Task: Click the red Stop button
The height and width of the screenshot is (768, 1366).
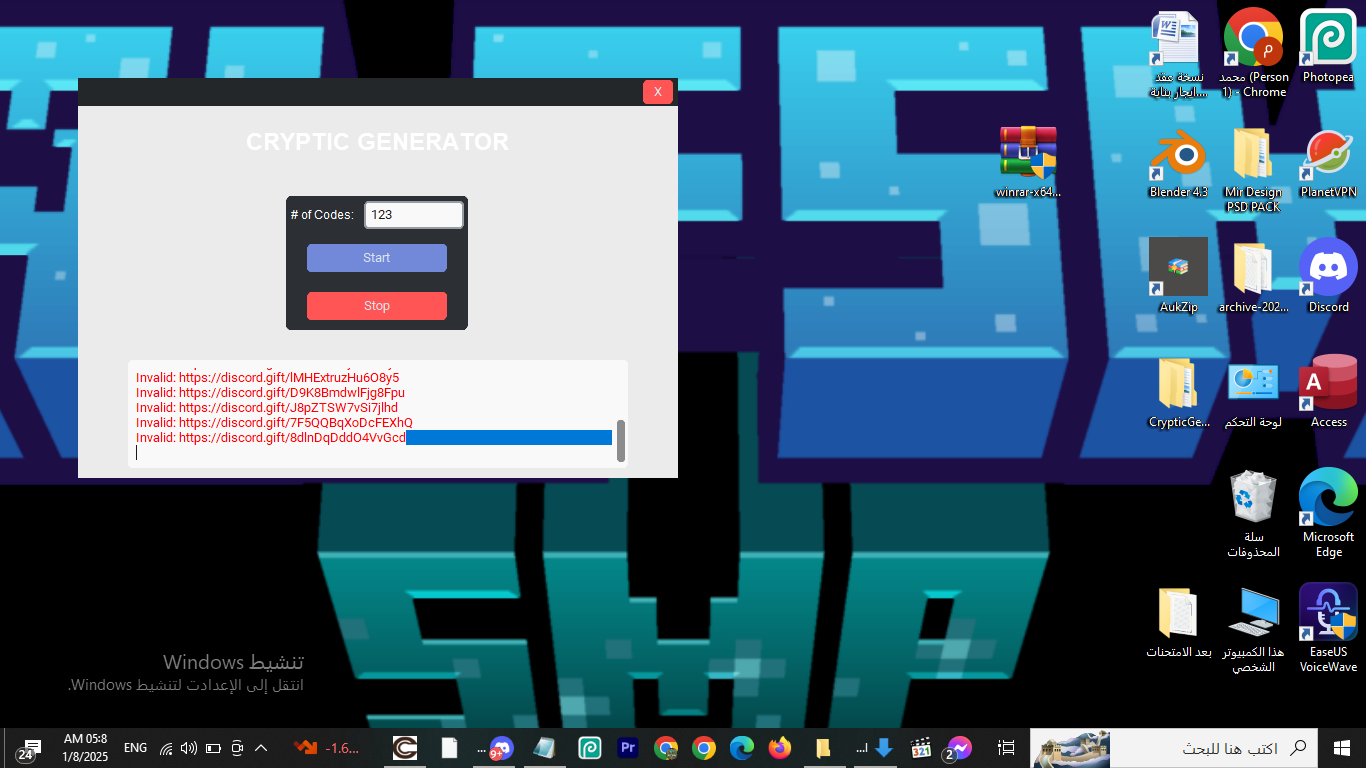Action: (377, 306)
